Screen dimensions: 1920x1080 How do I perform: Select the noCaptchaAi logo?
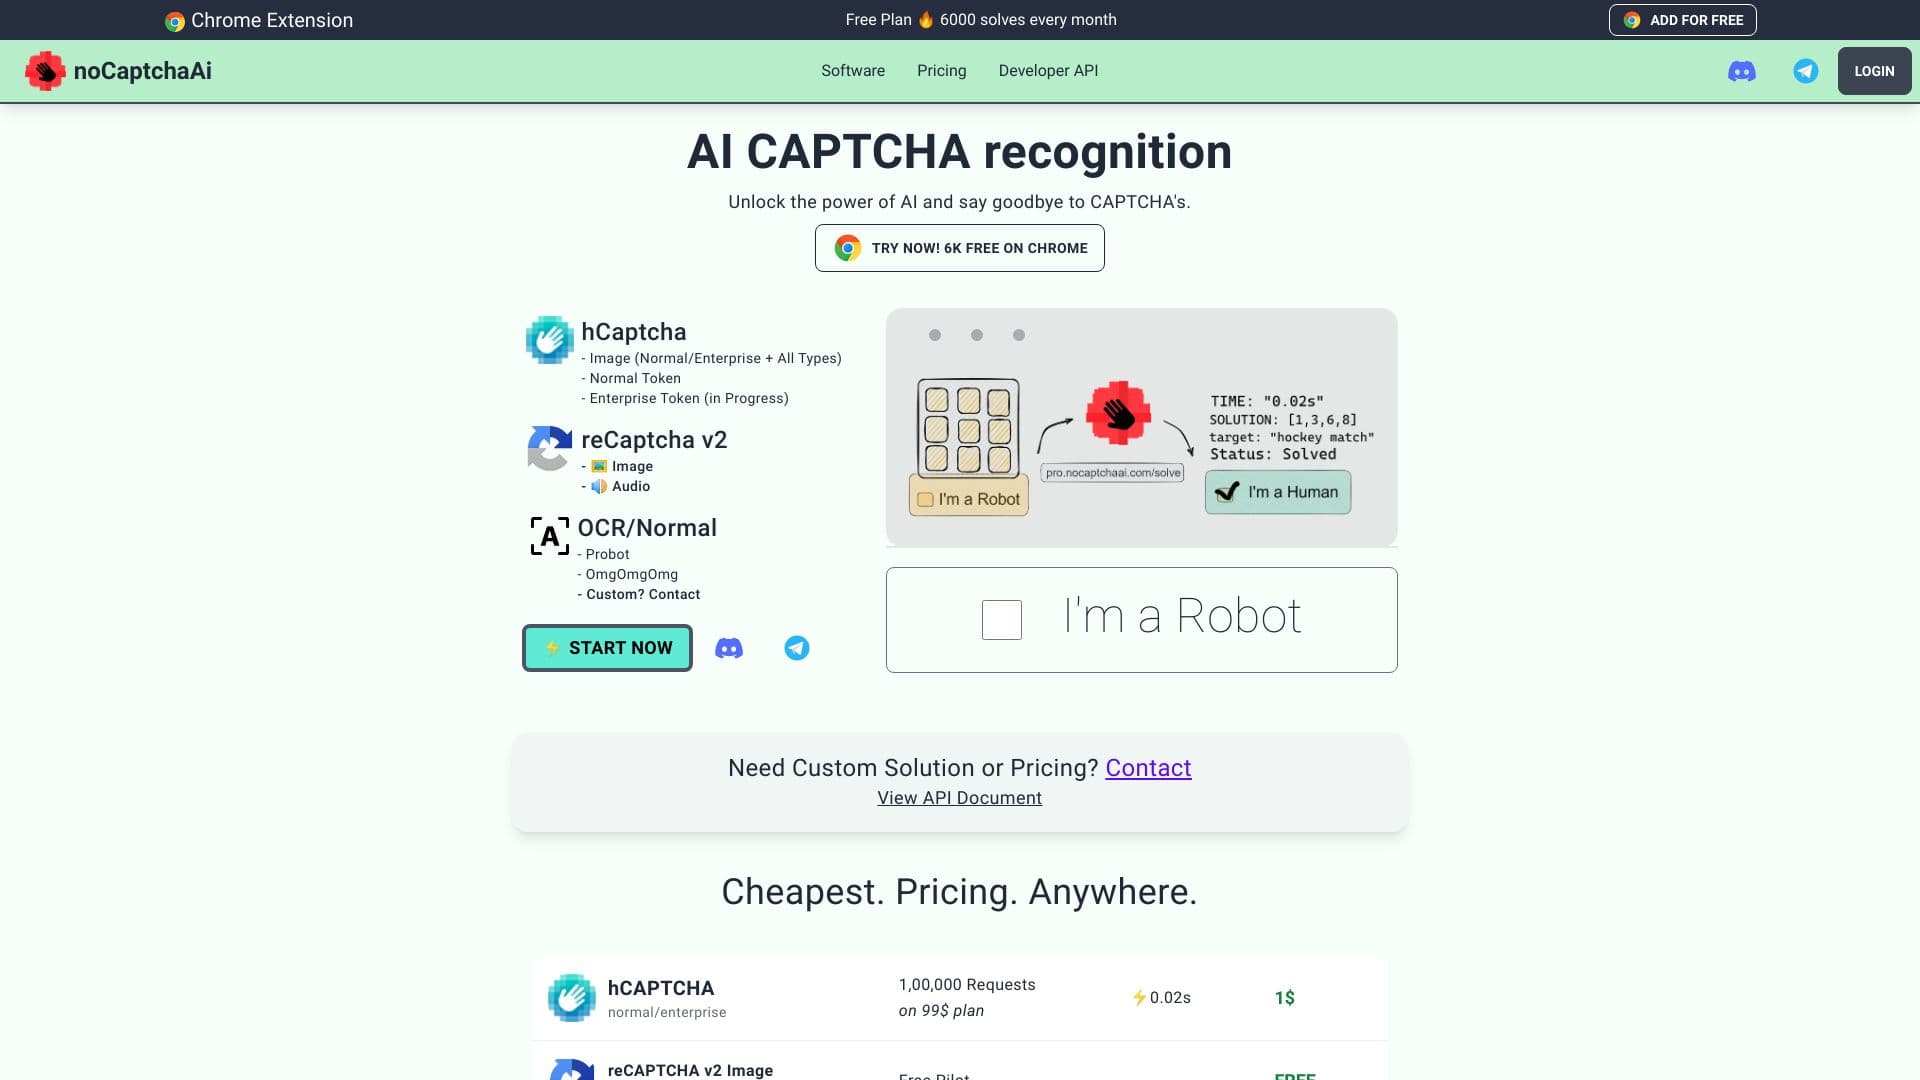[120, 71]
